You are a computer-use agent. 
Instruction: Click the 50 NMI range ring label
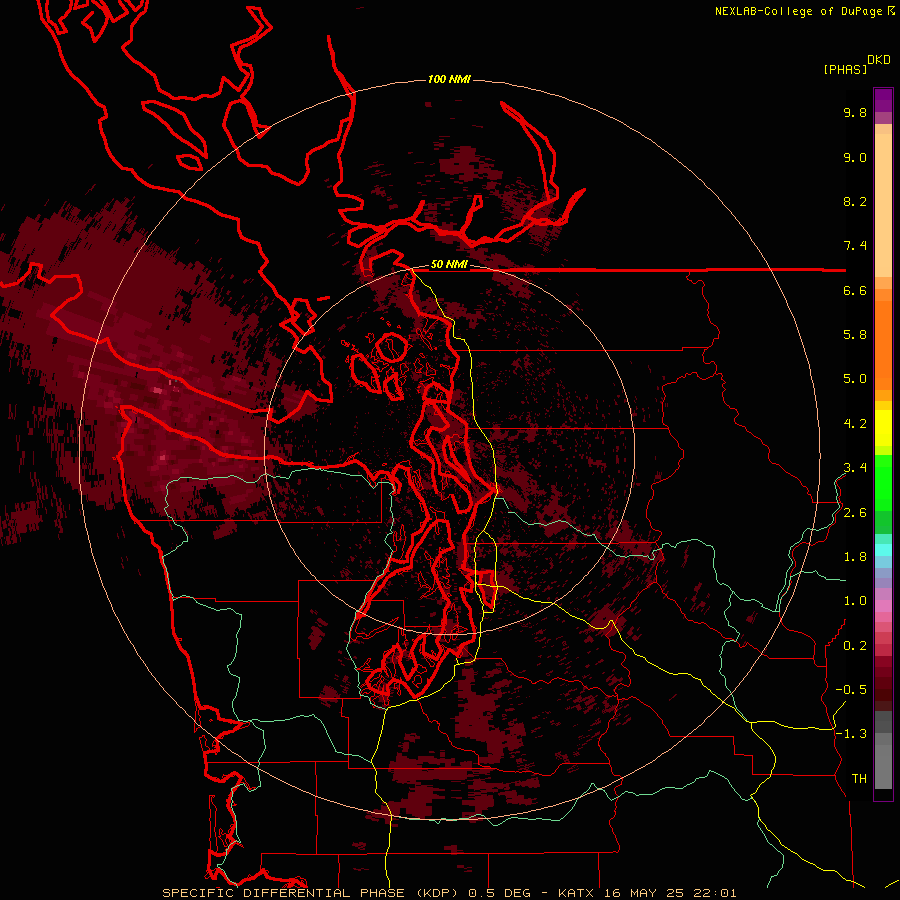click(x=449, y=265)
